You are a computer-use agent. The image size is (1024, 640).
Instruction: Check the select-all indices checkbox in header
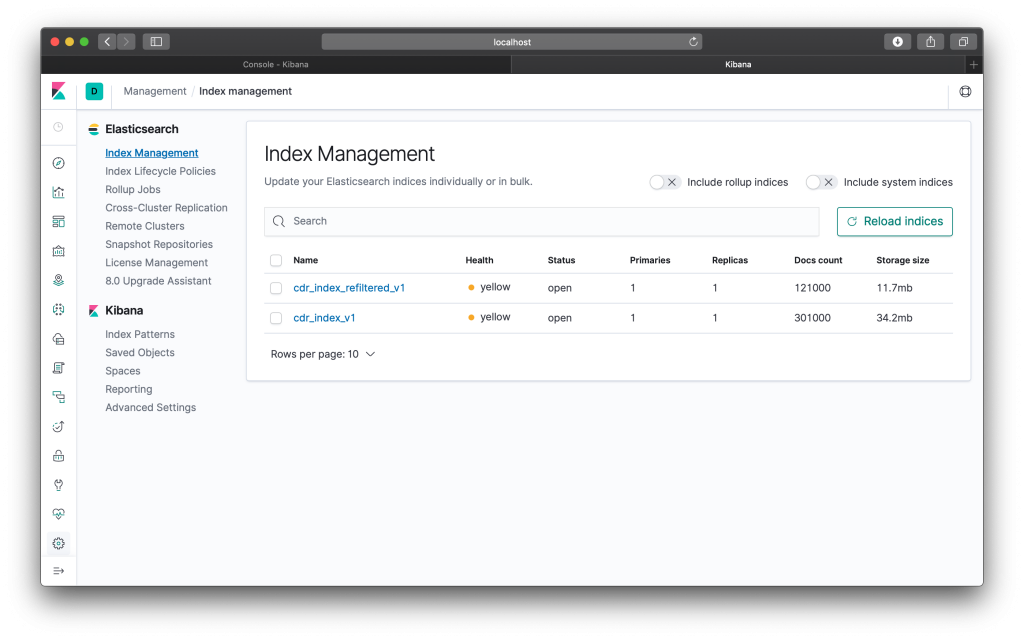coord(276,261)
